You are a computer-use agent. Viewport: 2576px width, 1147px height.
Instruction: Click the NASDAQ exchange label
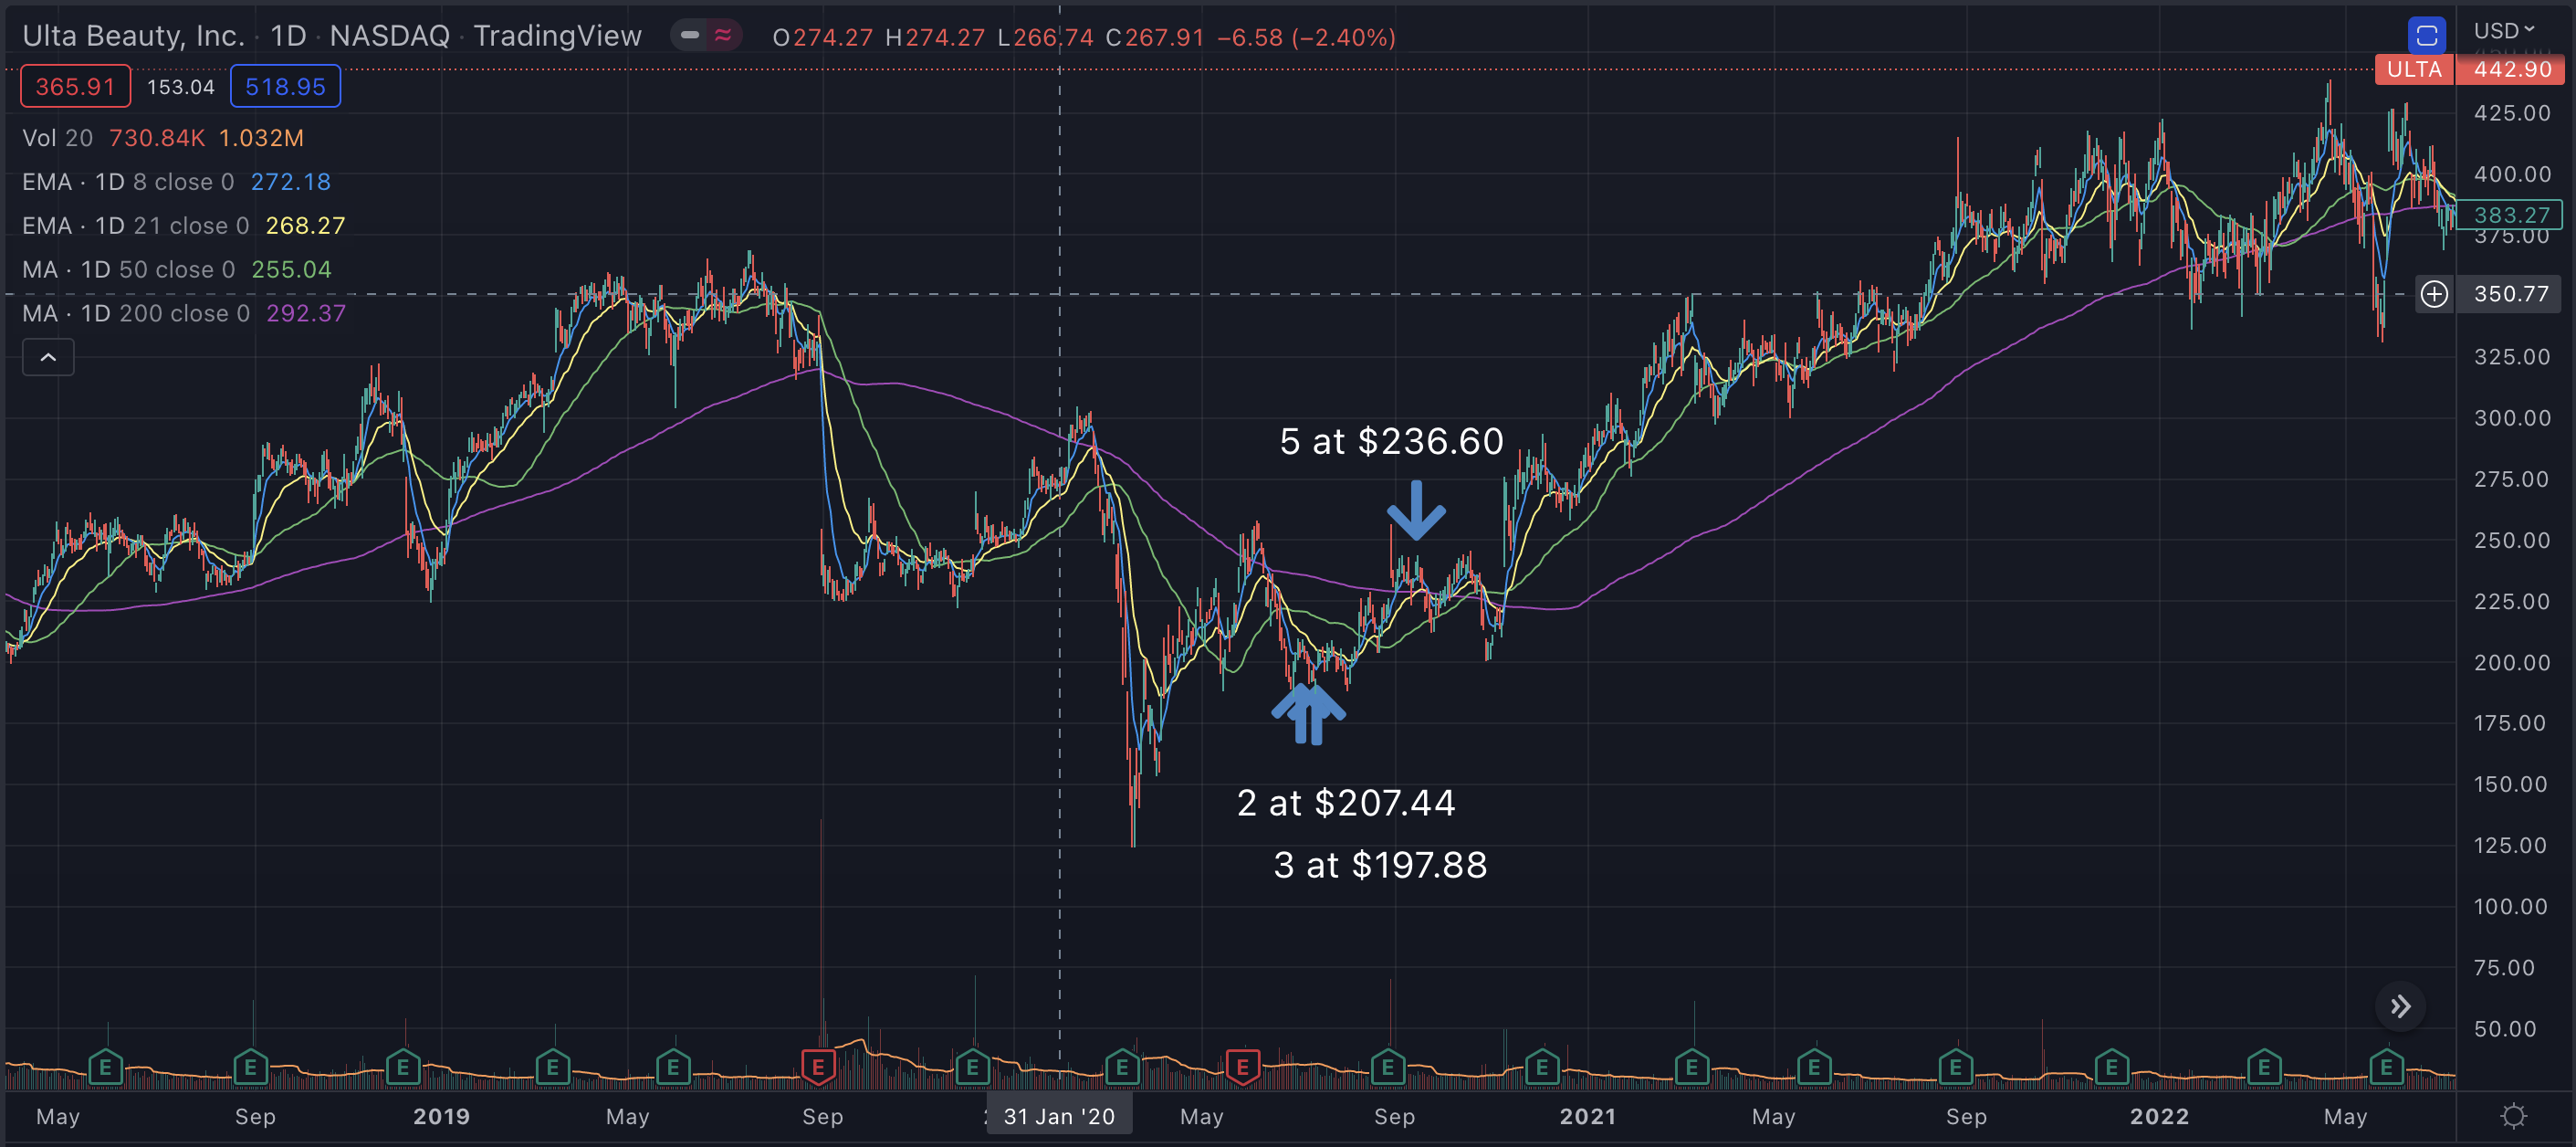tap(390, 36)
